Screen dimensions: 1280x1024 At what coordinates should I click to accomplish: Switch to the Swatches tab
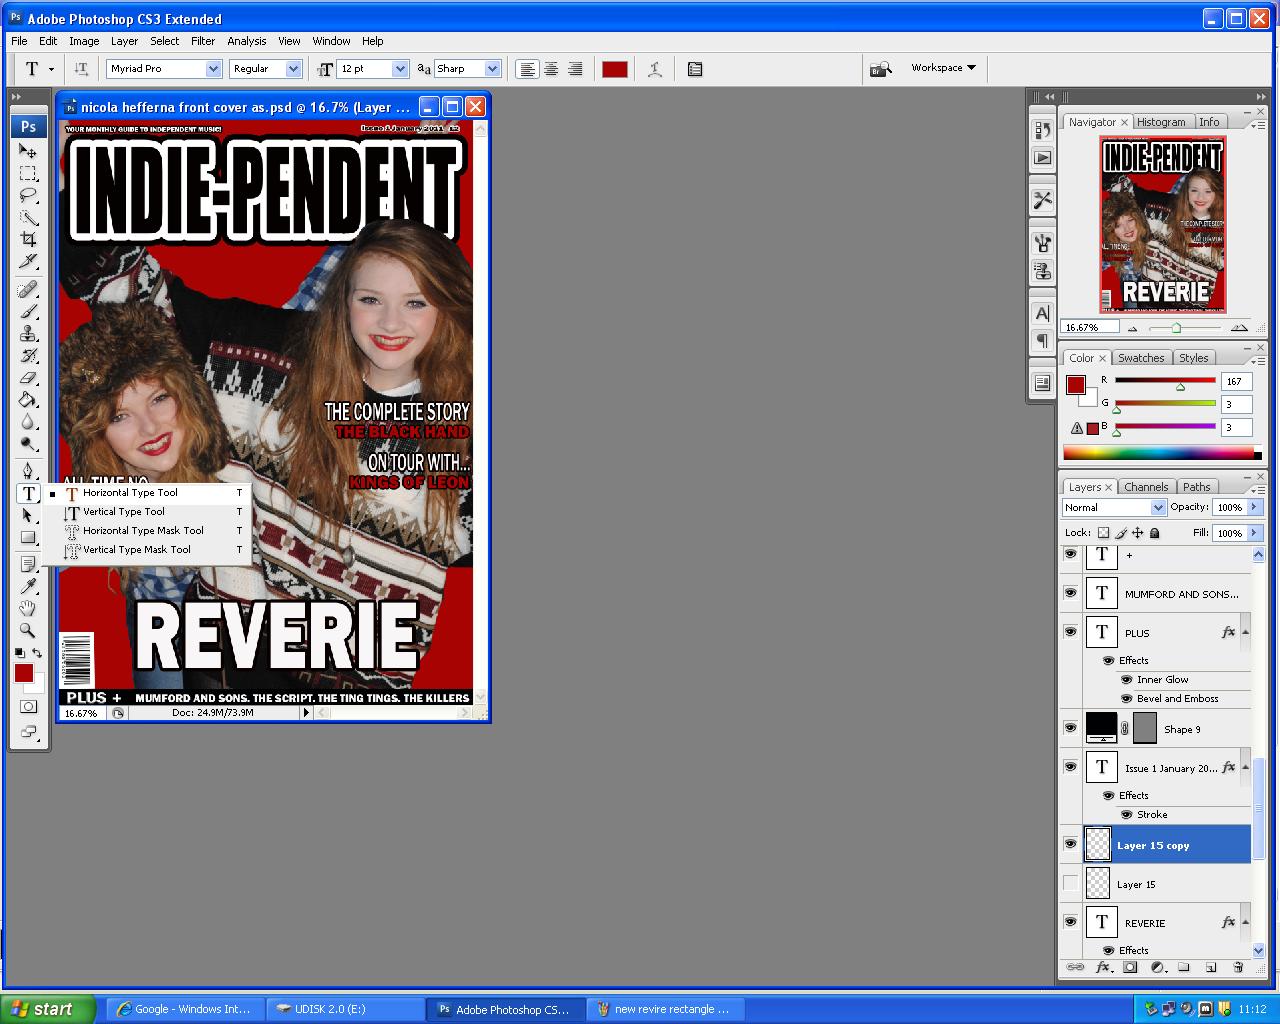coord(1141,358)
